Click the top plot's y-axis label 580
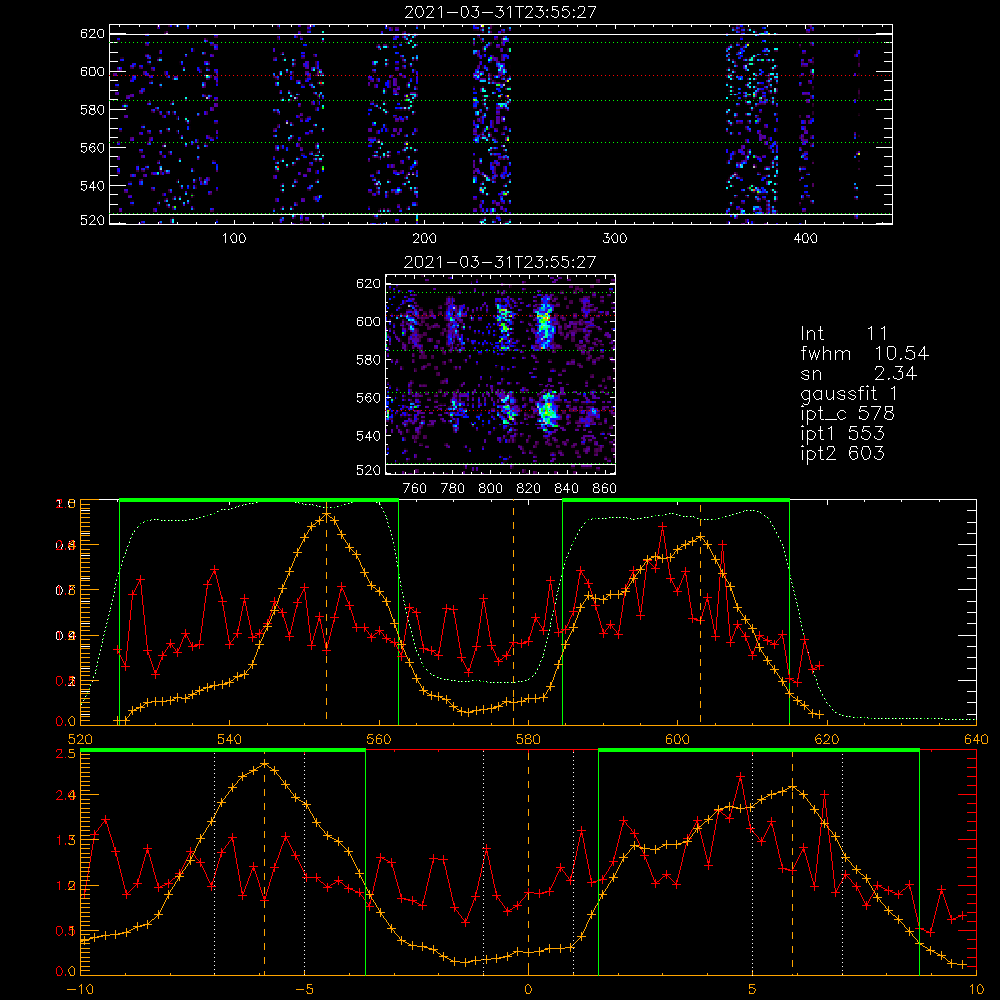The image size is (1000, 1000). pyautogui.click(x=92, y=110)
